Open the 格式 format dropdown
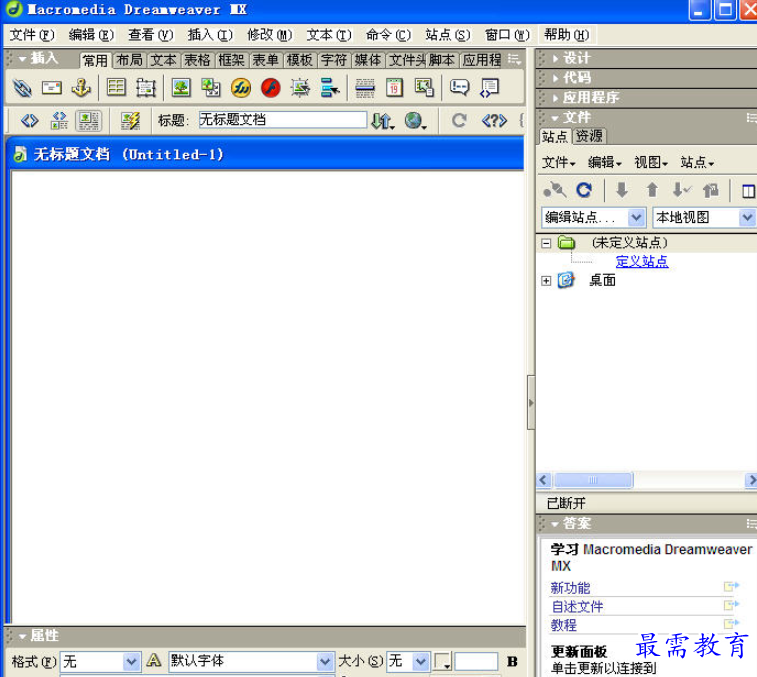Screen dimensions: 757x677 (x=131, y=662)
